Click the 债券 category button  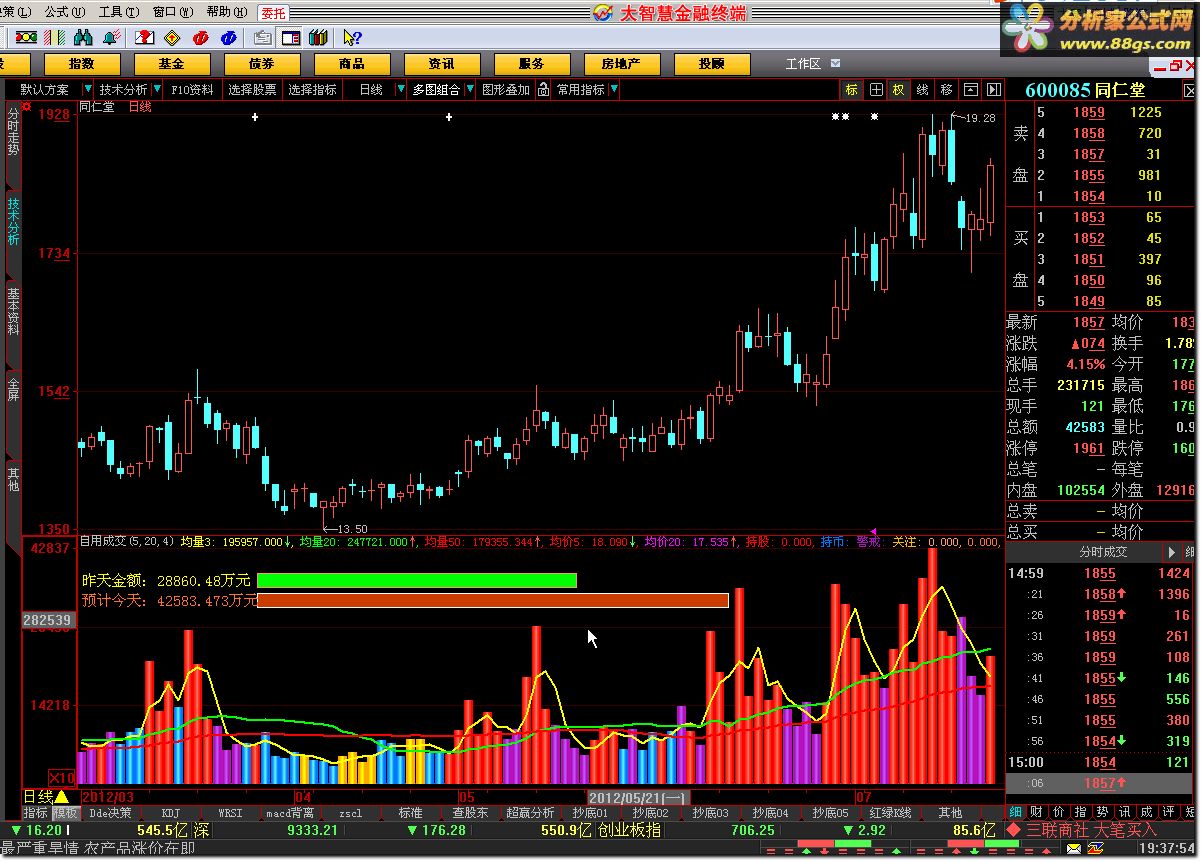click(x=262, y=64)
